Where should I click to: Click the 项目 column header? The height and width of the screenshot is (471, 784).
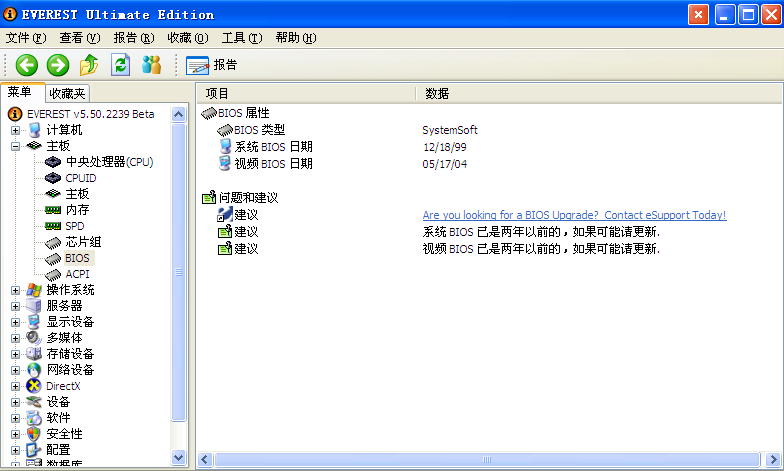click(x=306, y=94)
